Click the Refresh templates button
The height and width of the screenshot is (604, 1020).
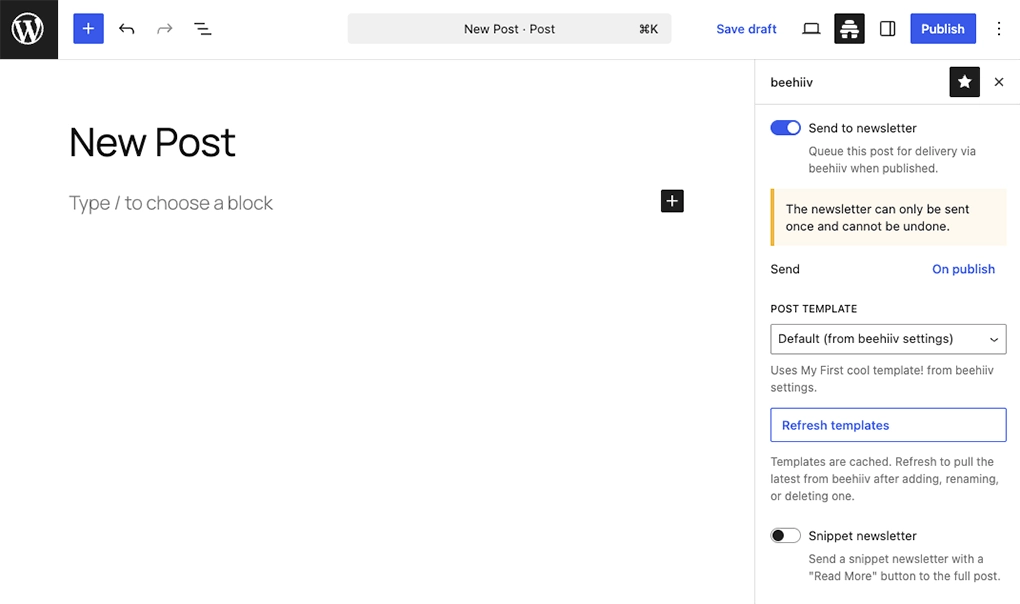tap(888, 425)
